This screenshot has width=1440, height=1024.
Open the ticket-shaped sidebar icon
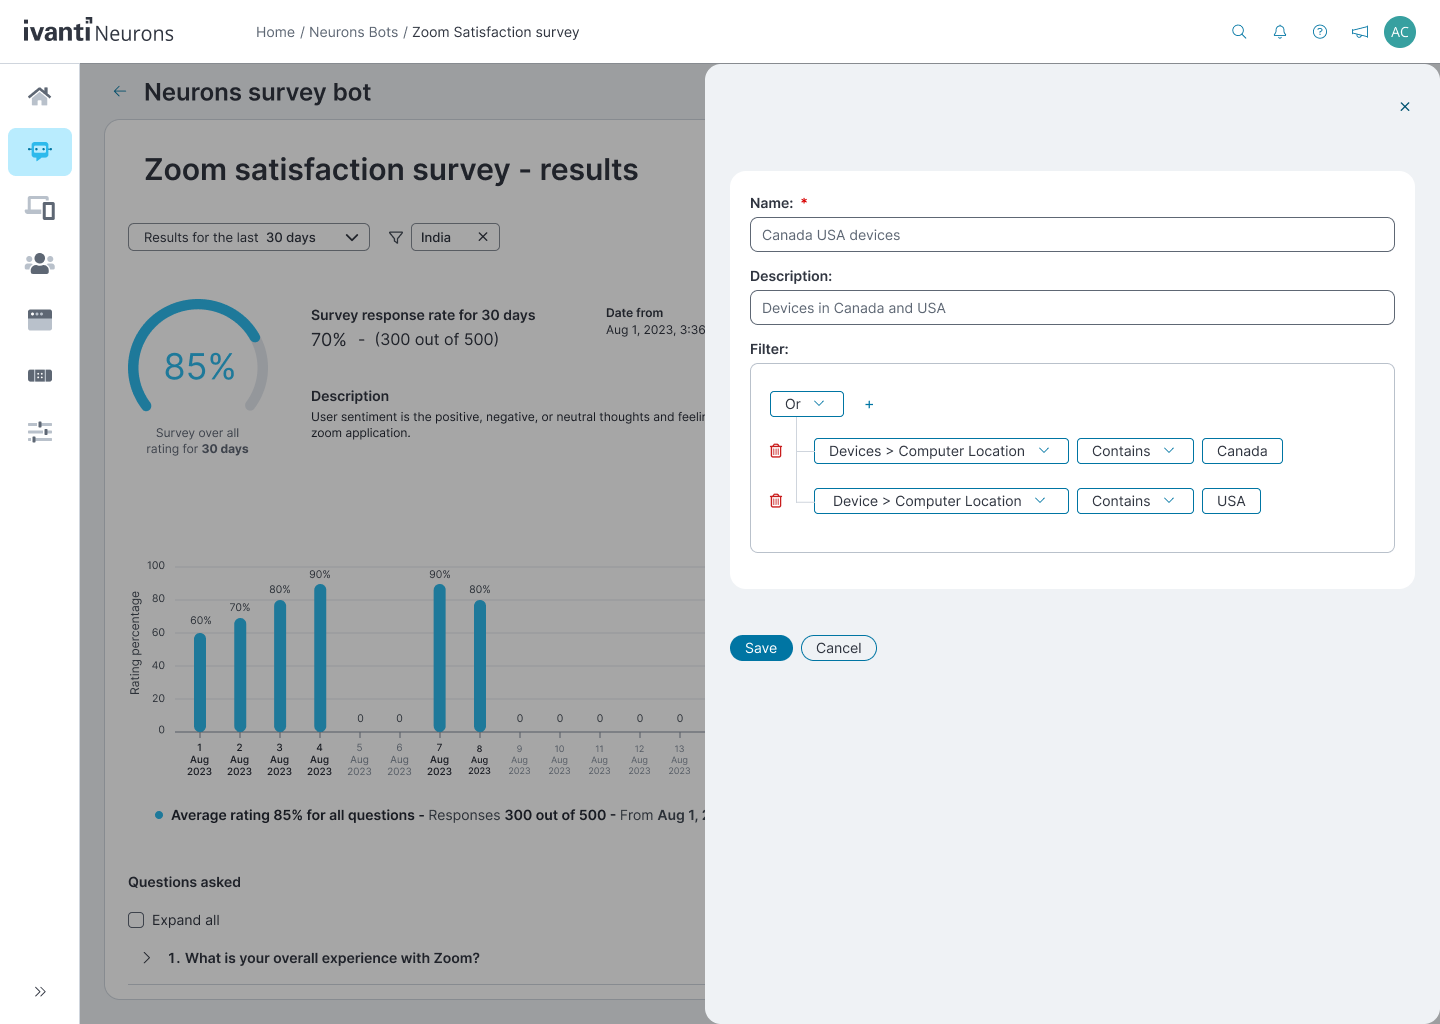40,376
